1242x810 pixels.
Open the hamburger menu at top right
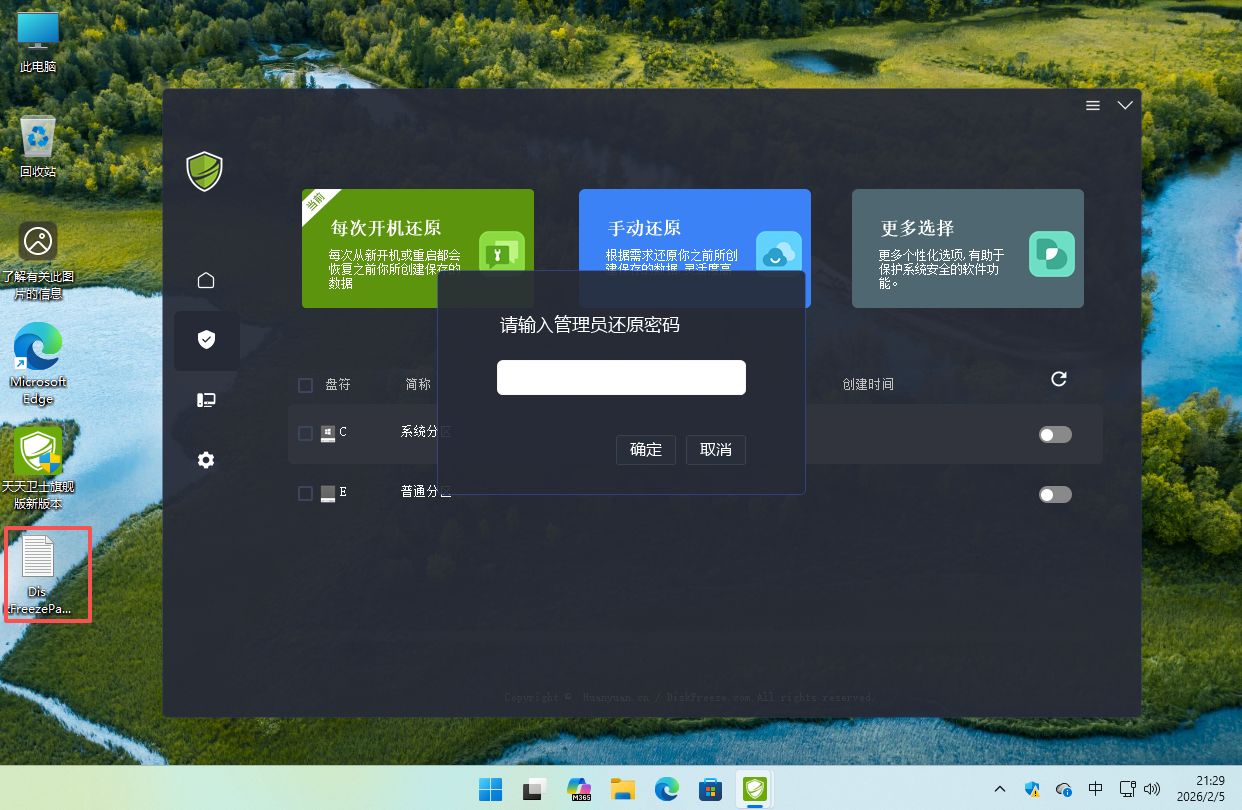tap(1093, 105)
